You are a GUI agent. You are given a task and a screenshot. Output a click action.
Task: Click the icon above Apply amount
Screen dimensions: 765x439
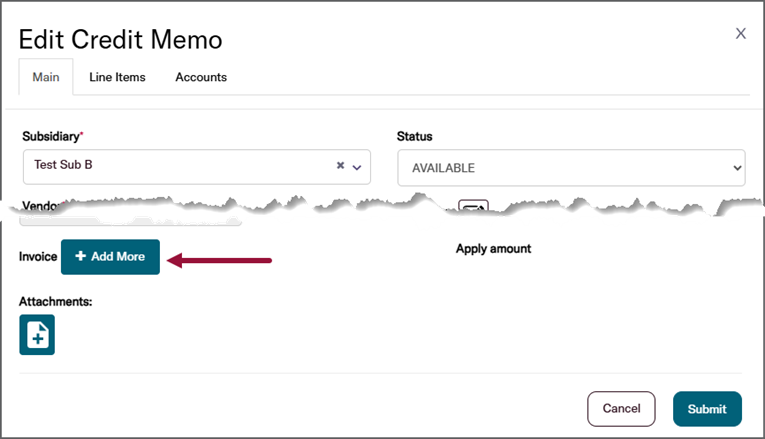[472, 208]
